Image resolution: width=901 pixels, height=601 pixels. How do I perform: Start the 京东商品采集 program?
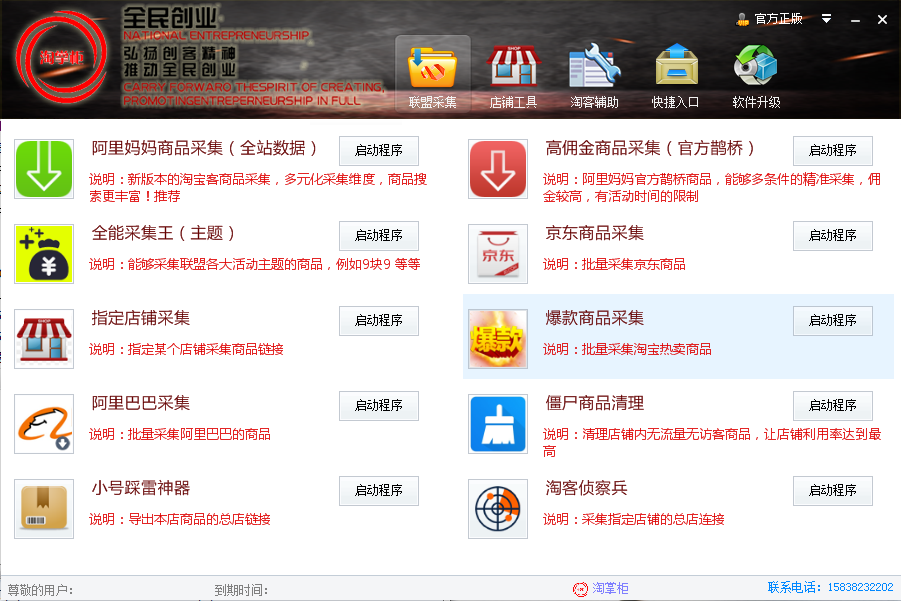(x=833, y=236)
